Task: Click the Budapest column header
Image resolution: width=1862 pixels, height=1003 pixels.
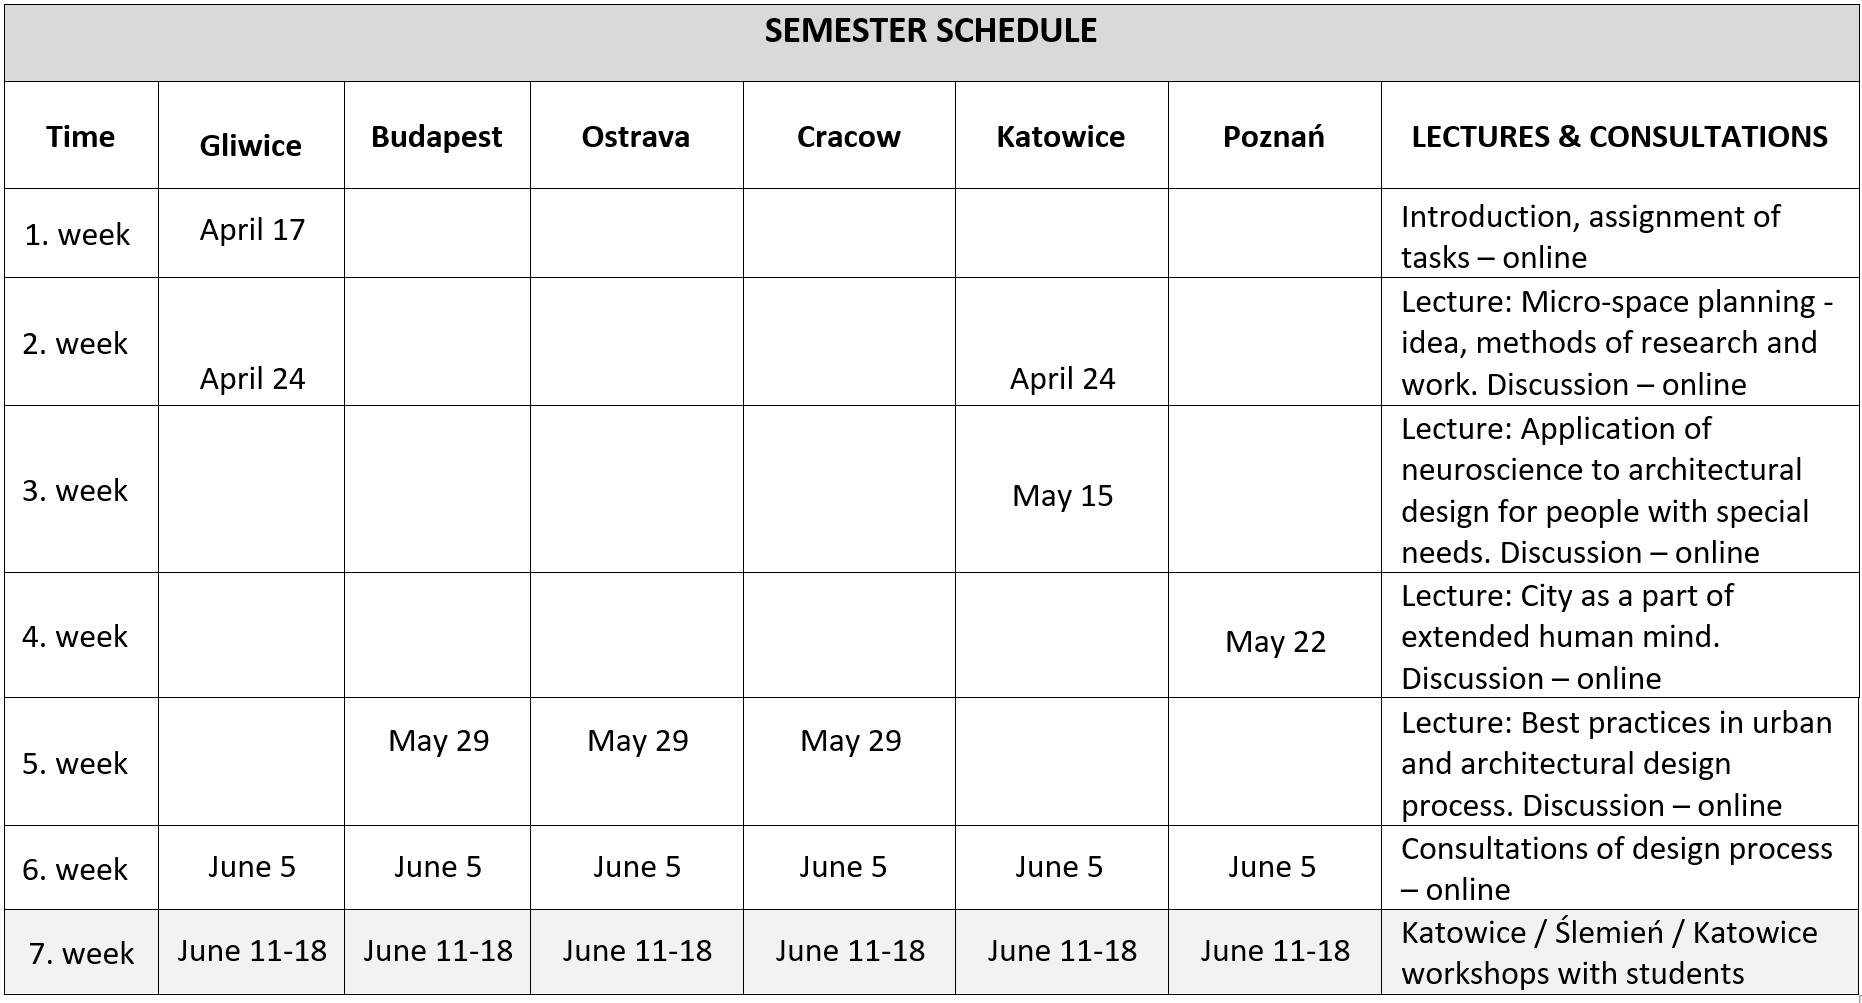Action: click(x=436, y=136)
